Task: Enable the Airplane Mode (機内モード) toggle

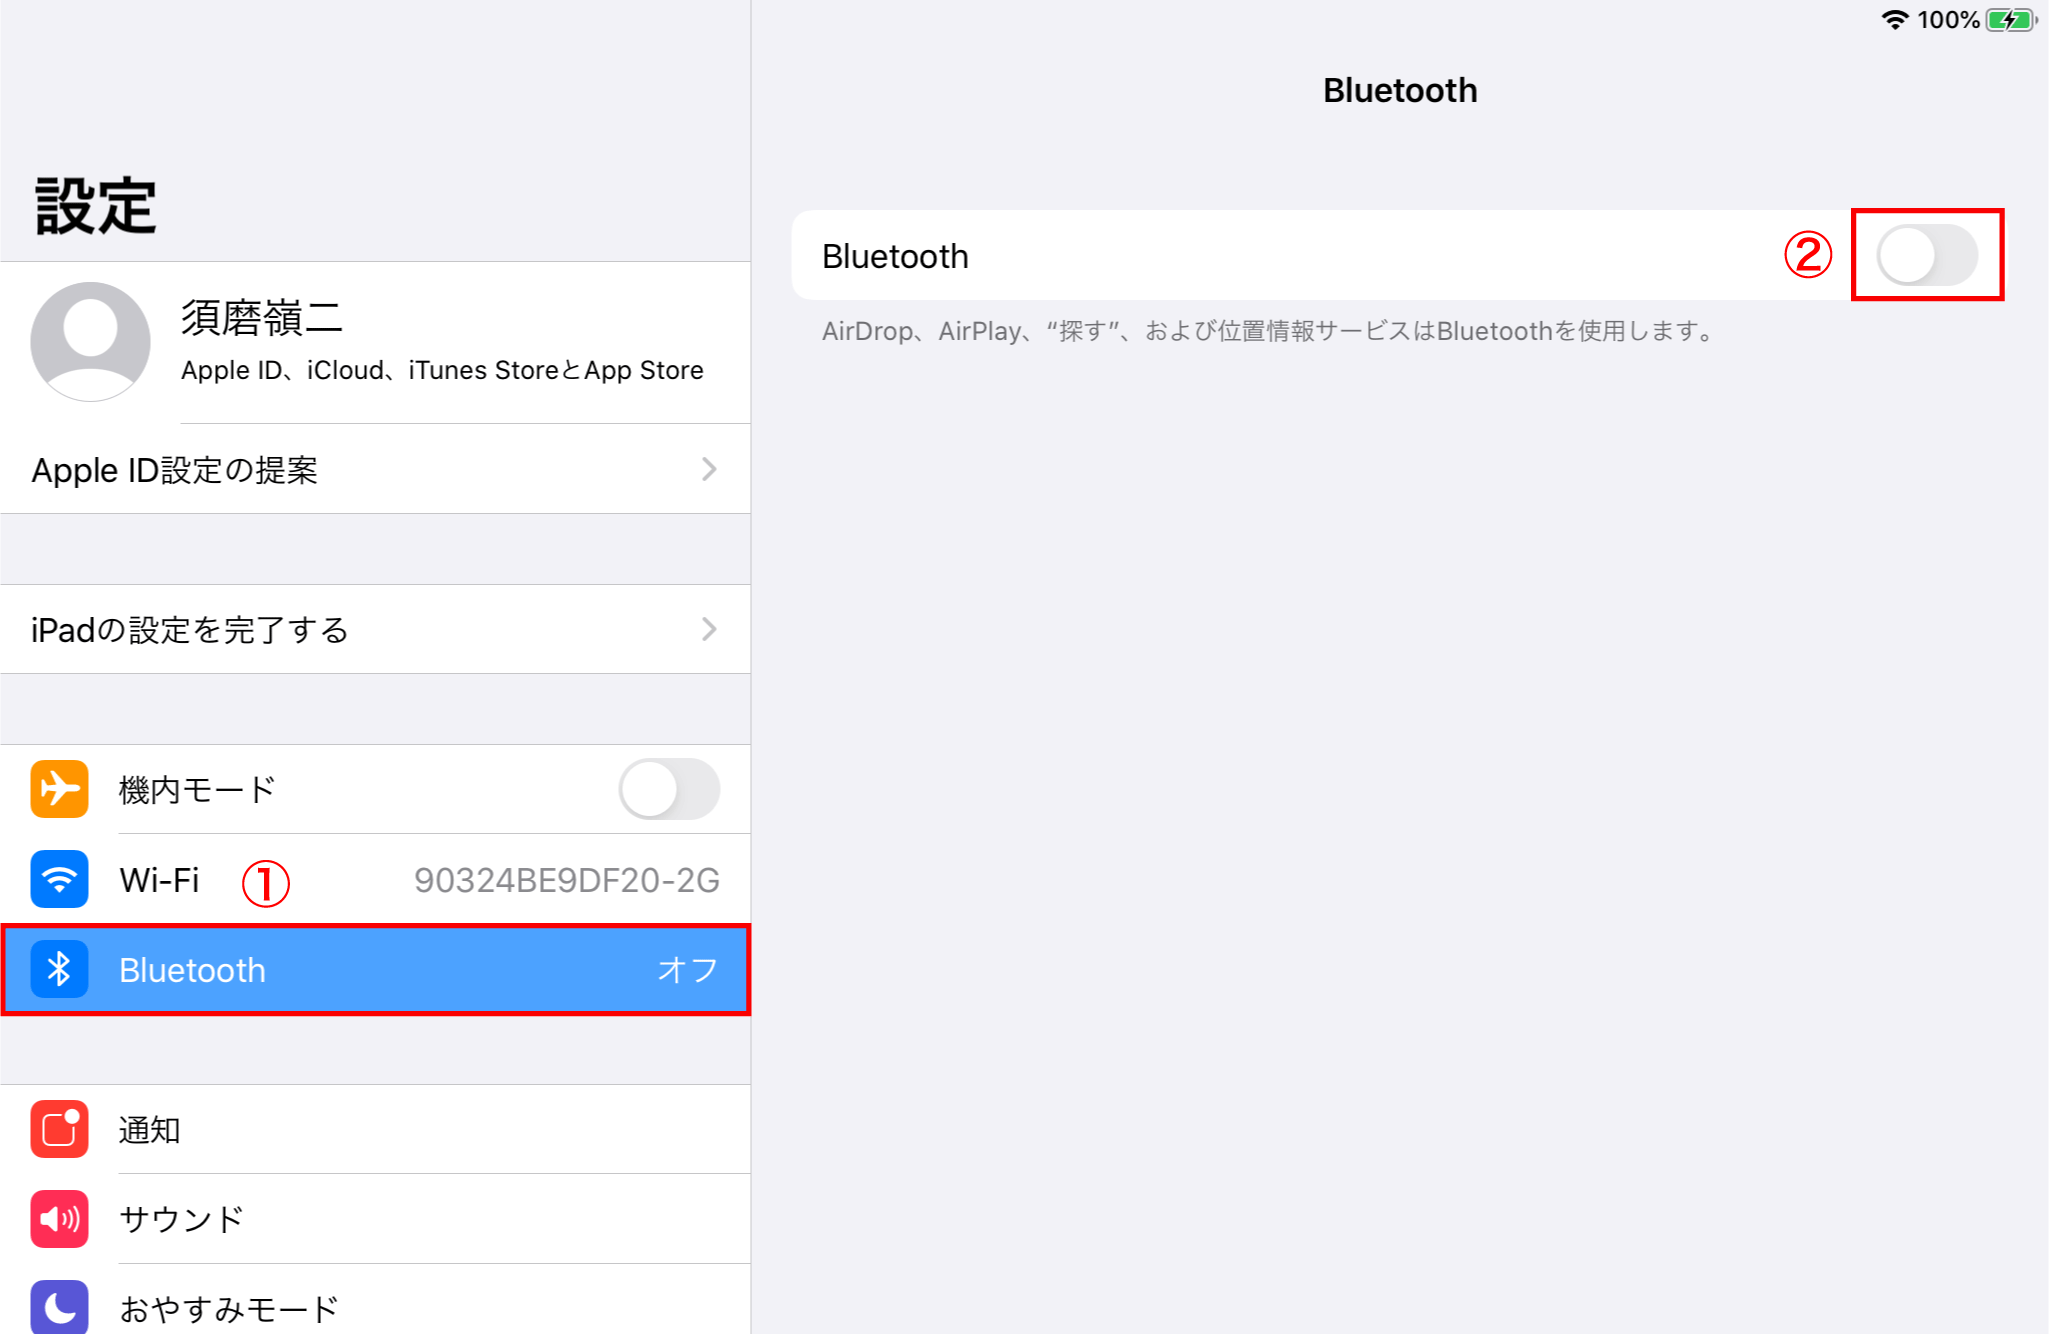Action: pos(669,789)
